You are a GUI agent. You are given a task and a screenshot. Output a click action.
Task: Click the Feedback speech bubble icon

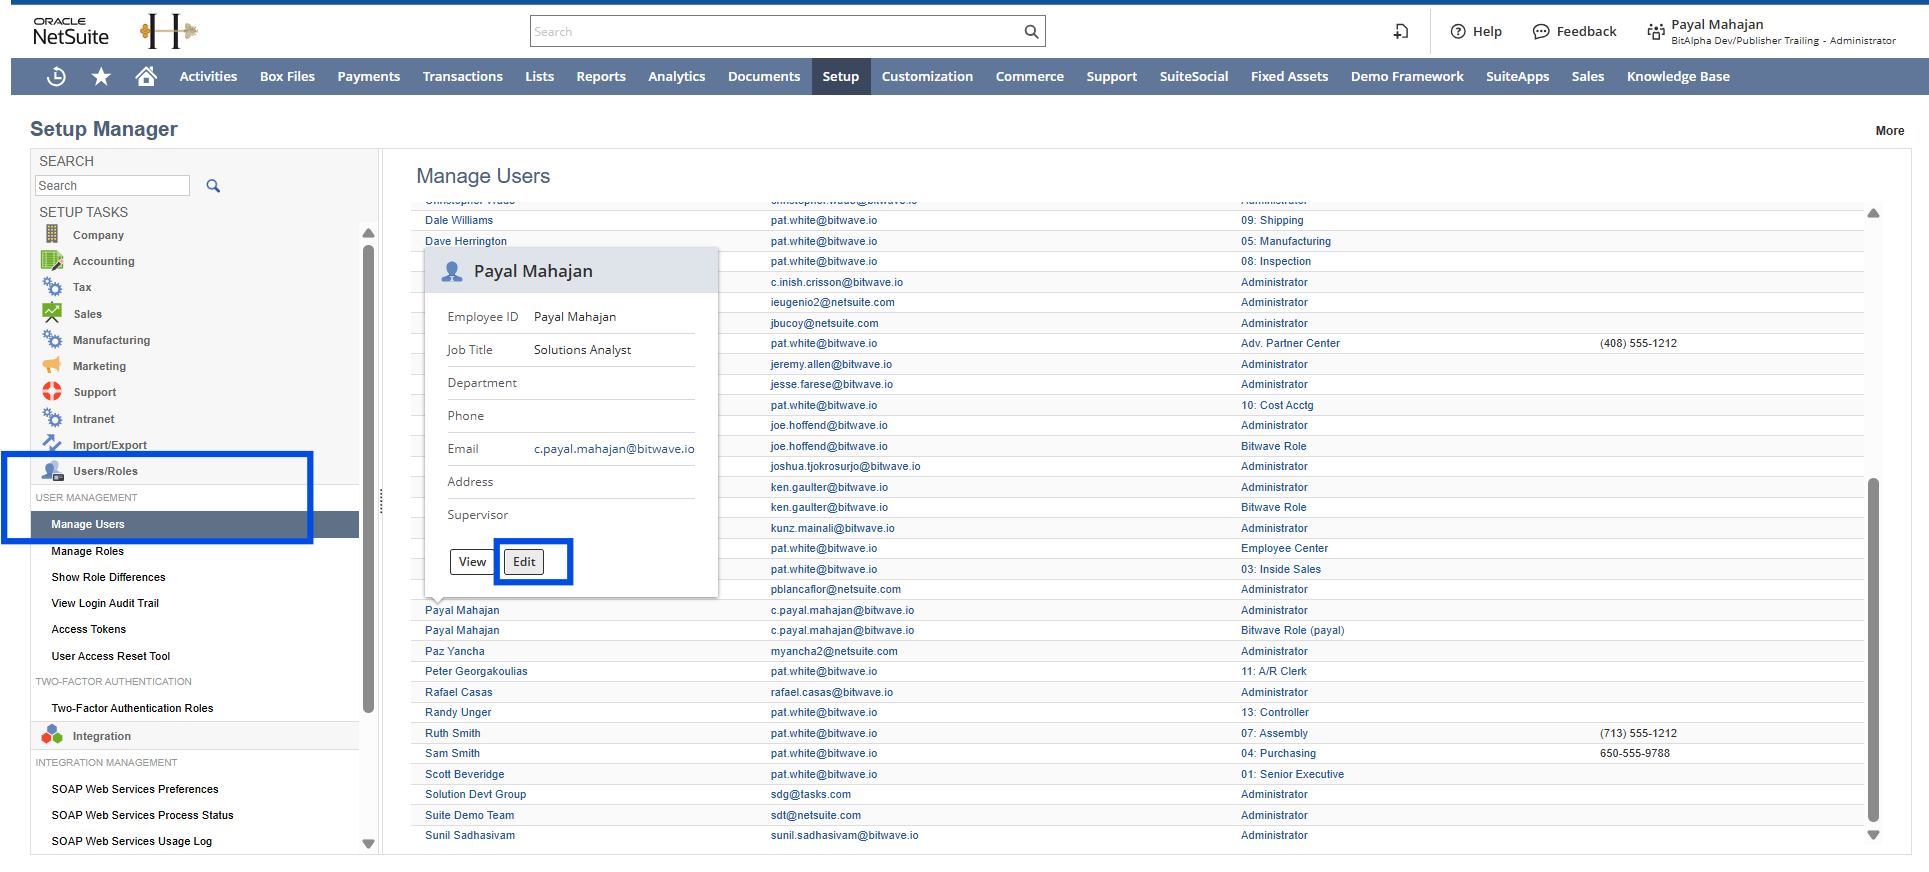[1541, 32]
